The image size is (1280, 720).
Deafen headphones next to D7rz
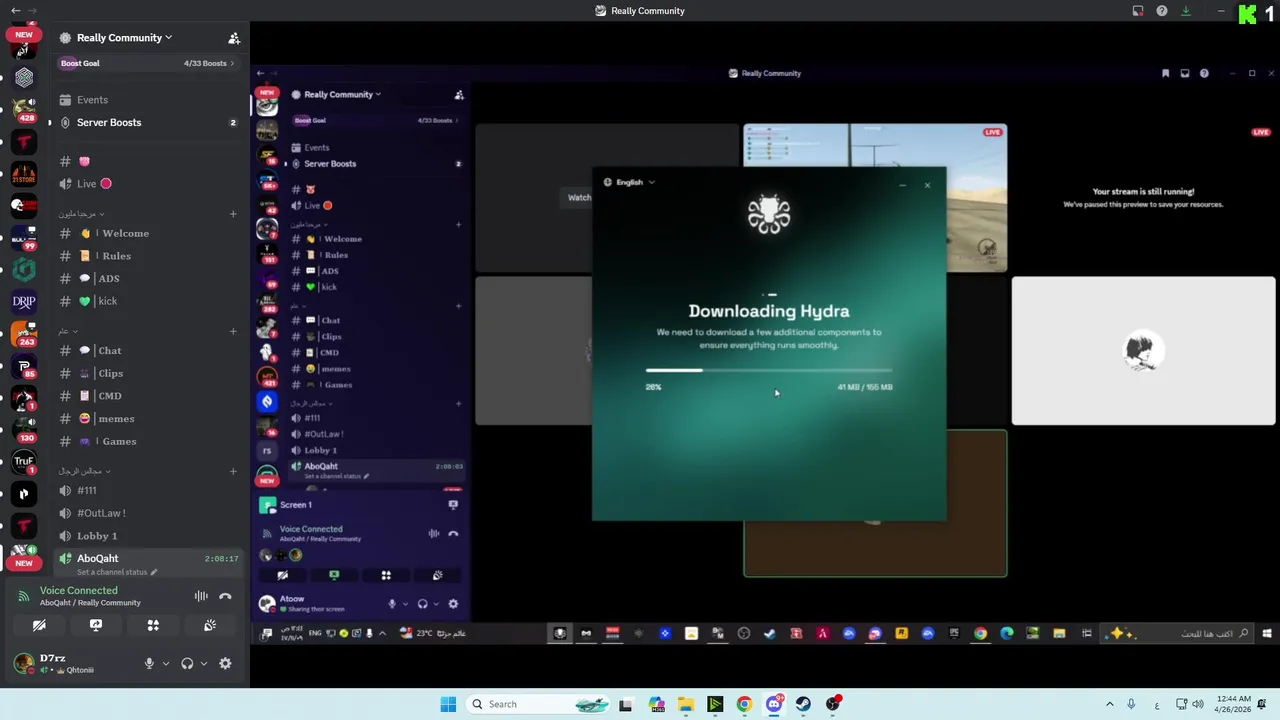(187, 663)
